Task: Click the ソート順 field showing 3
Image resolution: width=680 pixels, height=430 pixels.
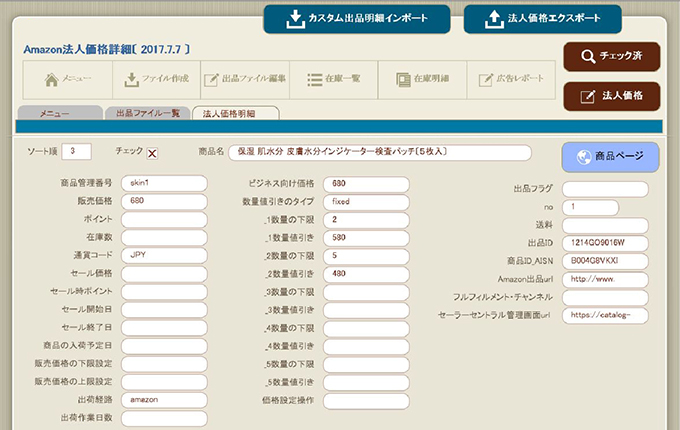Action: (x=76, y=151)
